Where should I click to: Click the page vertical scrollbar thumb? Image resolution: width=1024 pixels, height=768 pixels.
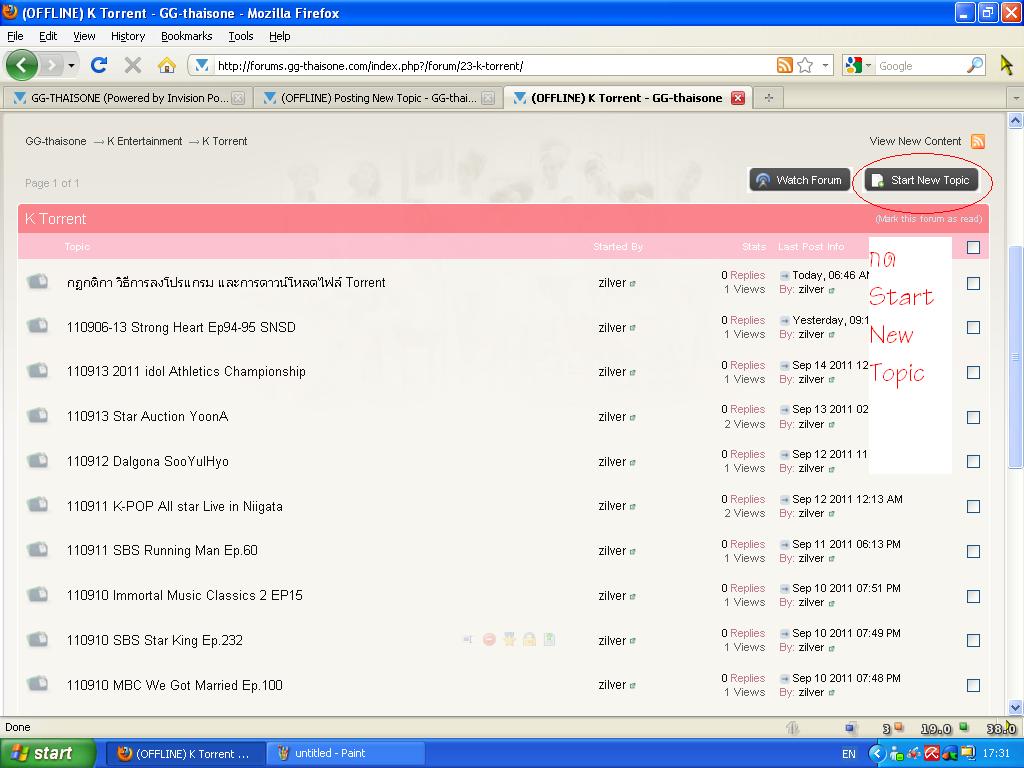click(1015, 357)
